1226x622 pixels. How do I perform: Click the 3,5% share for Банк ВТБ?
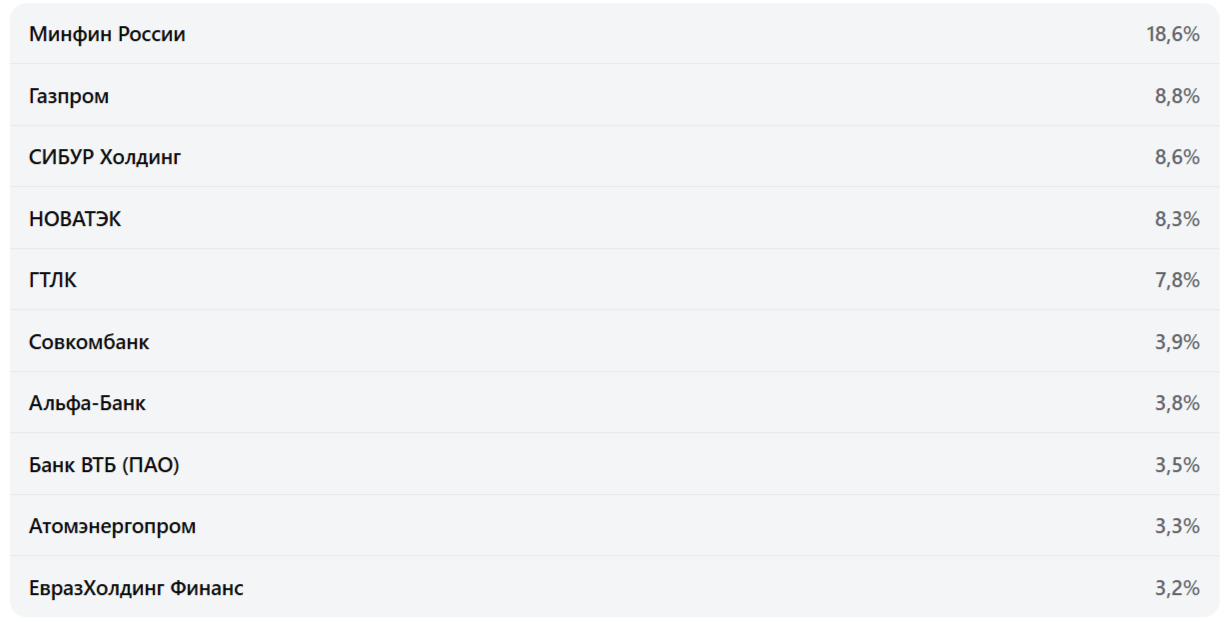click(x=1177, y=465)
